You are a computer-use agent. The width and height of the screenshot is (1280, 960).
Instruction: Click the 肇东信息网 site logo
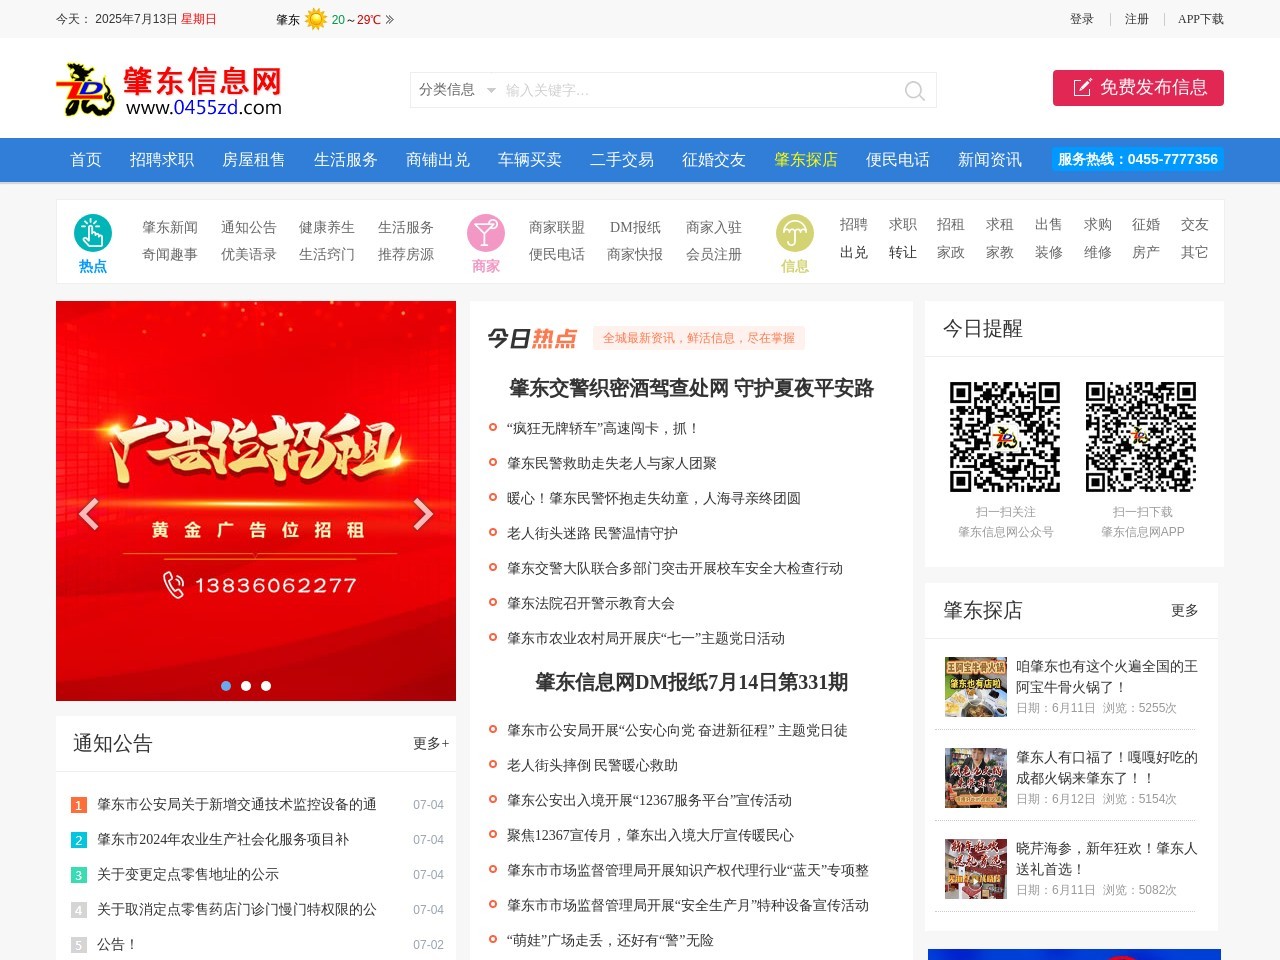point(170,89)
